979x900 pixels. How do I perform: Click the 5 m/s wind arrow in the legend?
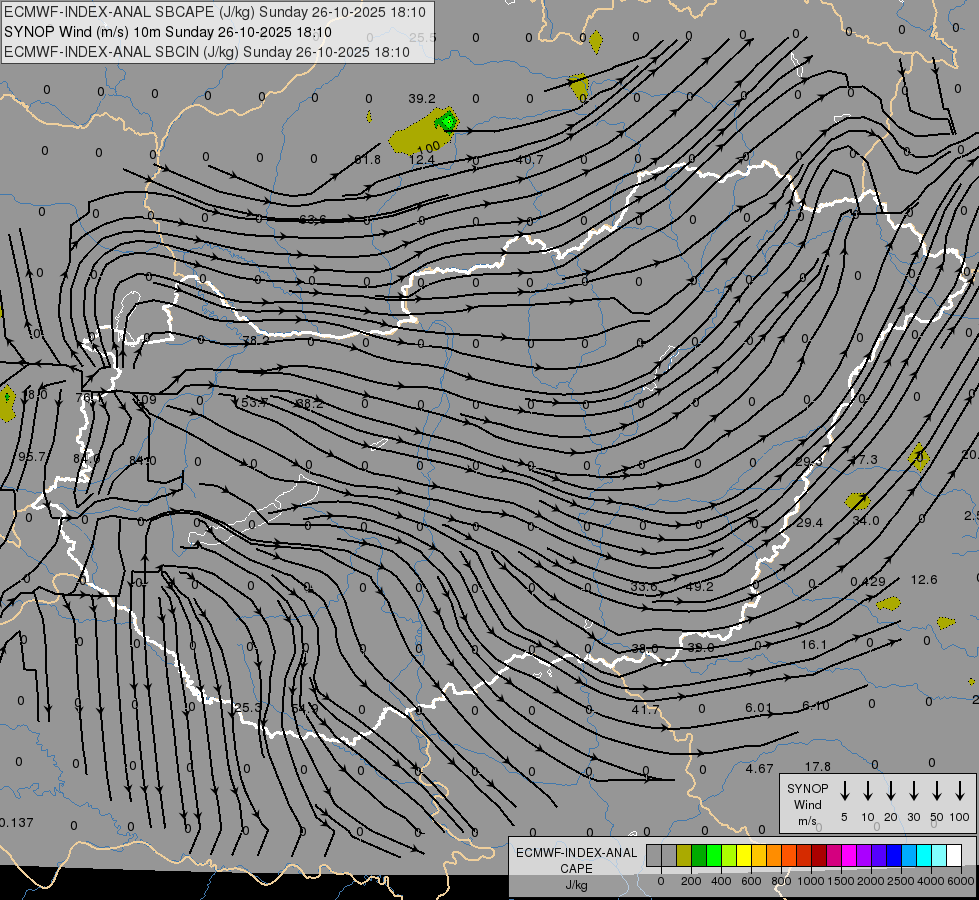click(845, 791)
